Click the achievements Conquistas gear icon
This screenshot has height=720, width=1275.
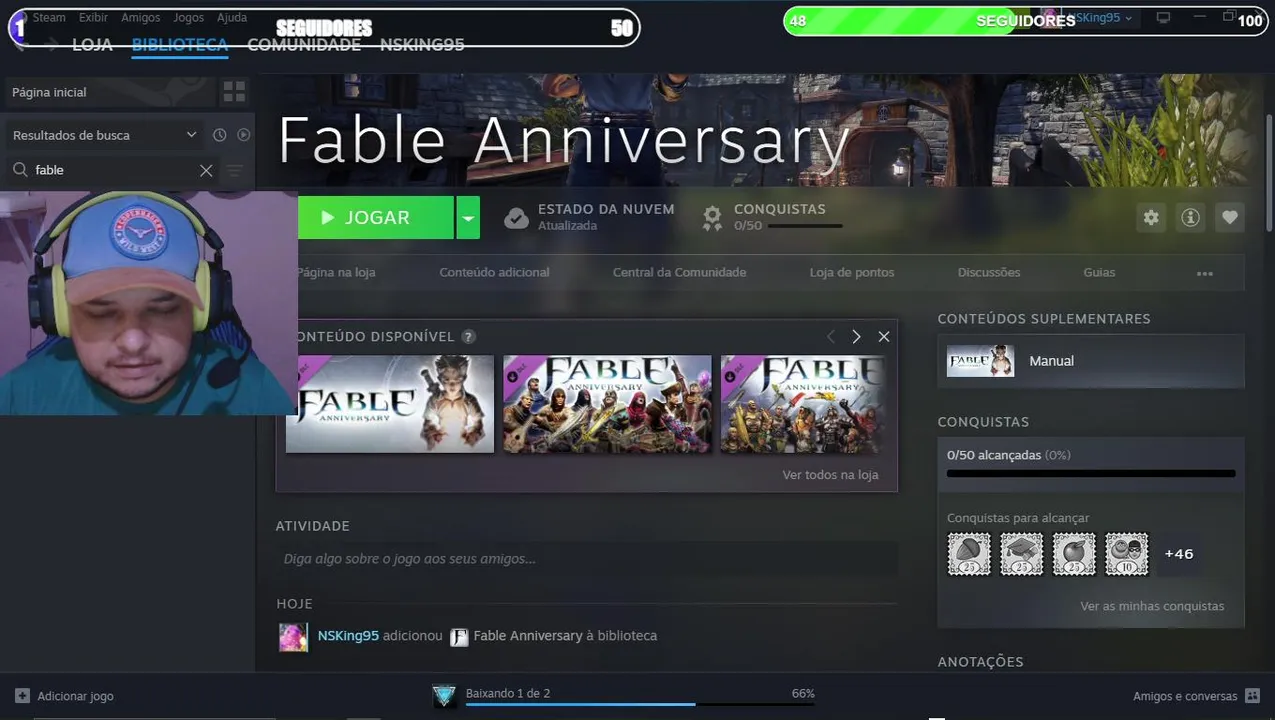pos(712,217)
